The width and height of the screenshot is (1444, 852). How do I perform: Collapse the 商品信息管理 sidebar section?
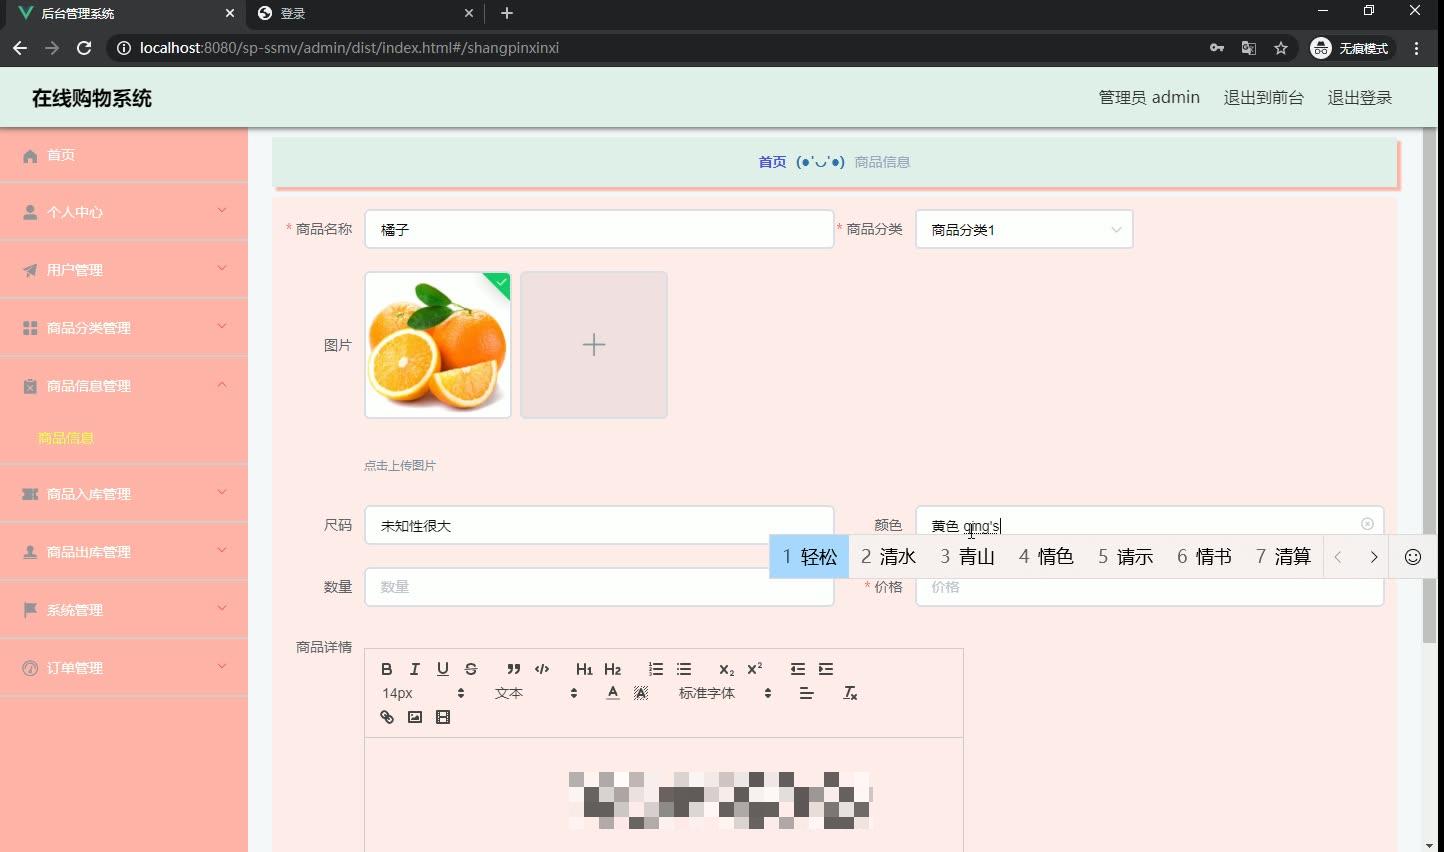click(x=124, y=385)
